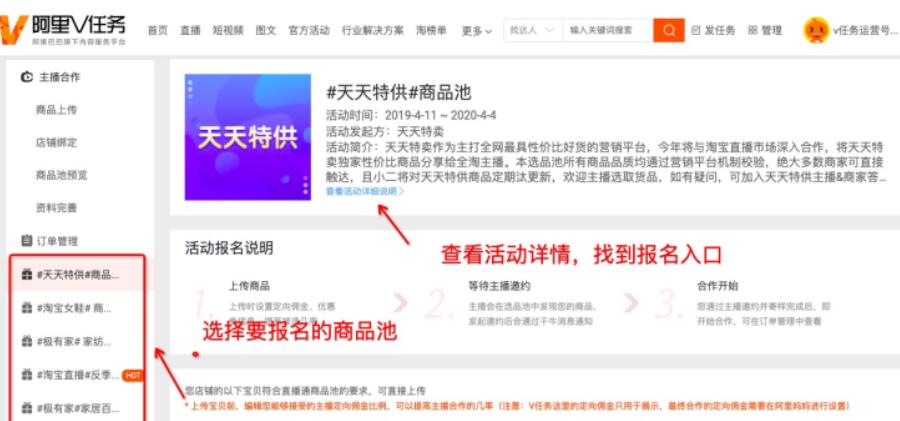The height and width of the screenshot is (421, 900).
Task: Click the 天天特供 purple banner thumbnail
Action: point(247,137)
